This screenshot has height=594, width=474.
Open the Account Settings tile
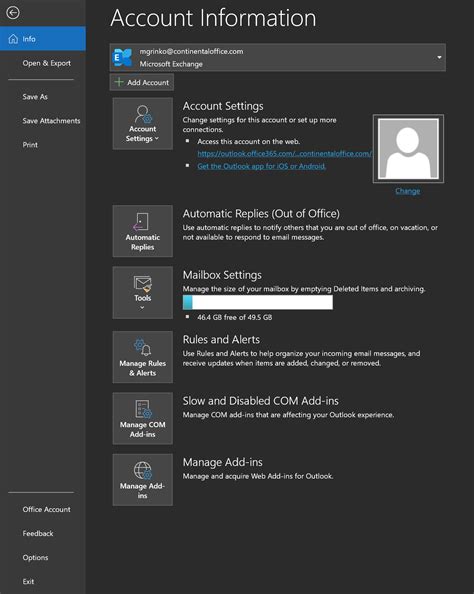coord(142,123)
